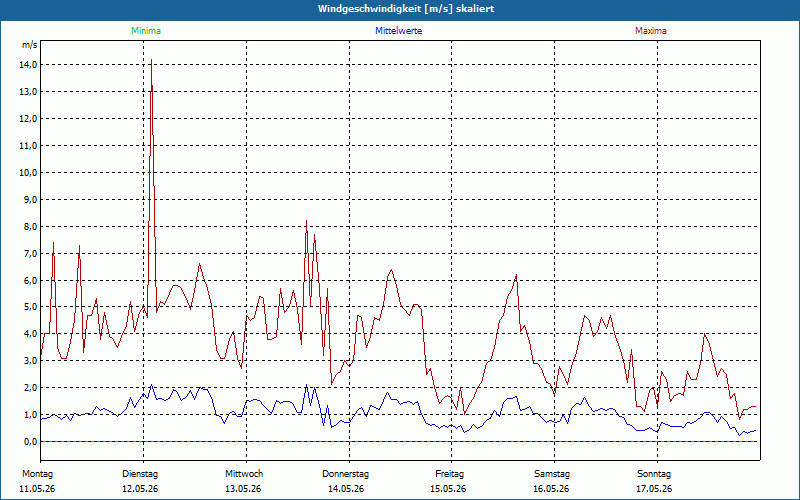Click the date 13.05.26
This screenshot has height=500, width=800.
coord(243,489)
